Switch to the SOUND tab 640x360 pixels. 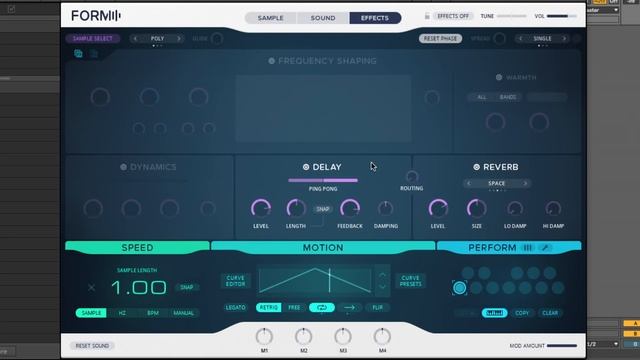[x=323, y=18]
